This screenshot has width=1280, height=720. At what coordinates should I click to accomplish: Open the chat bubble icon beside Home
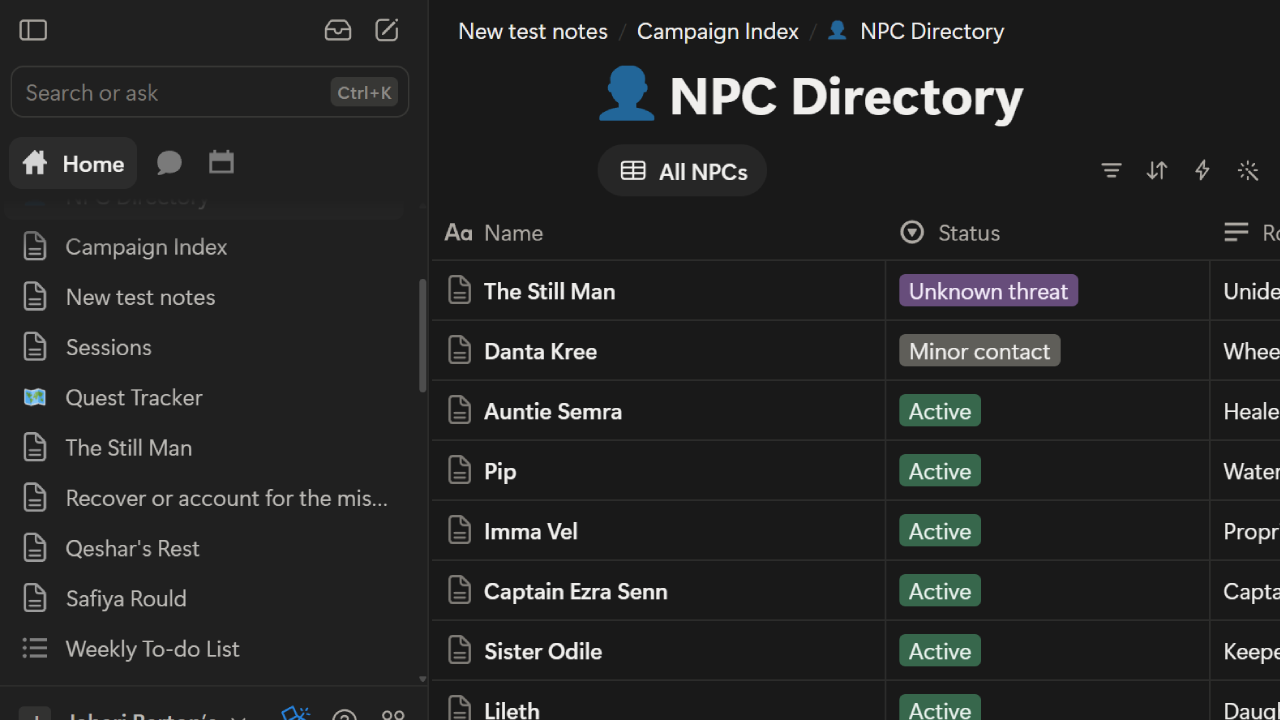tap(169, 163)
